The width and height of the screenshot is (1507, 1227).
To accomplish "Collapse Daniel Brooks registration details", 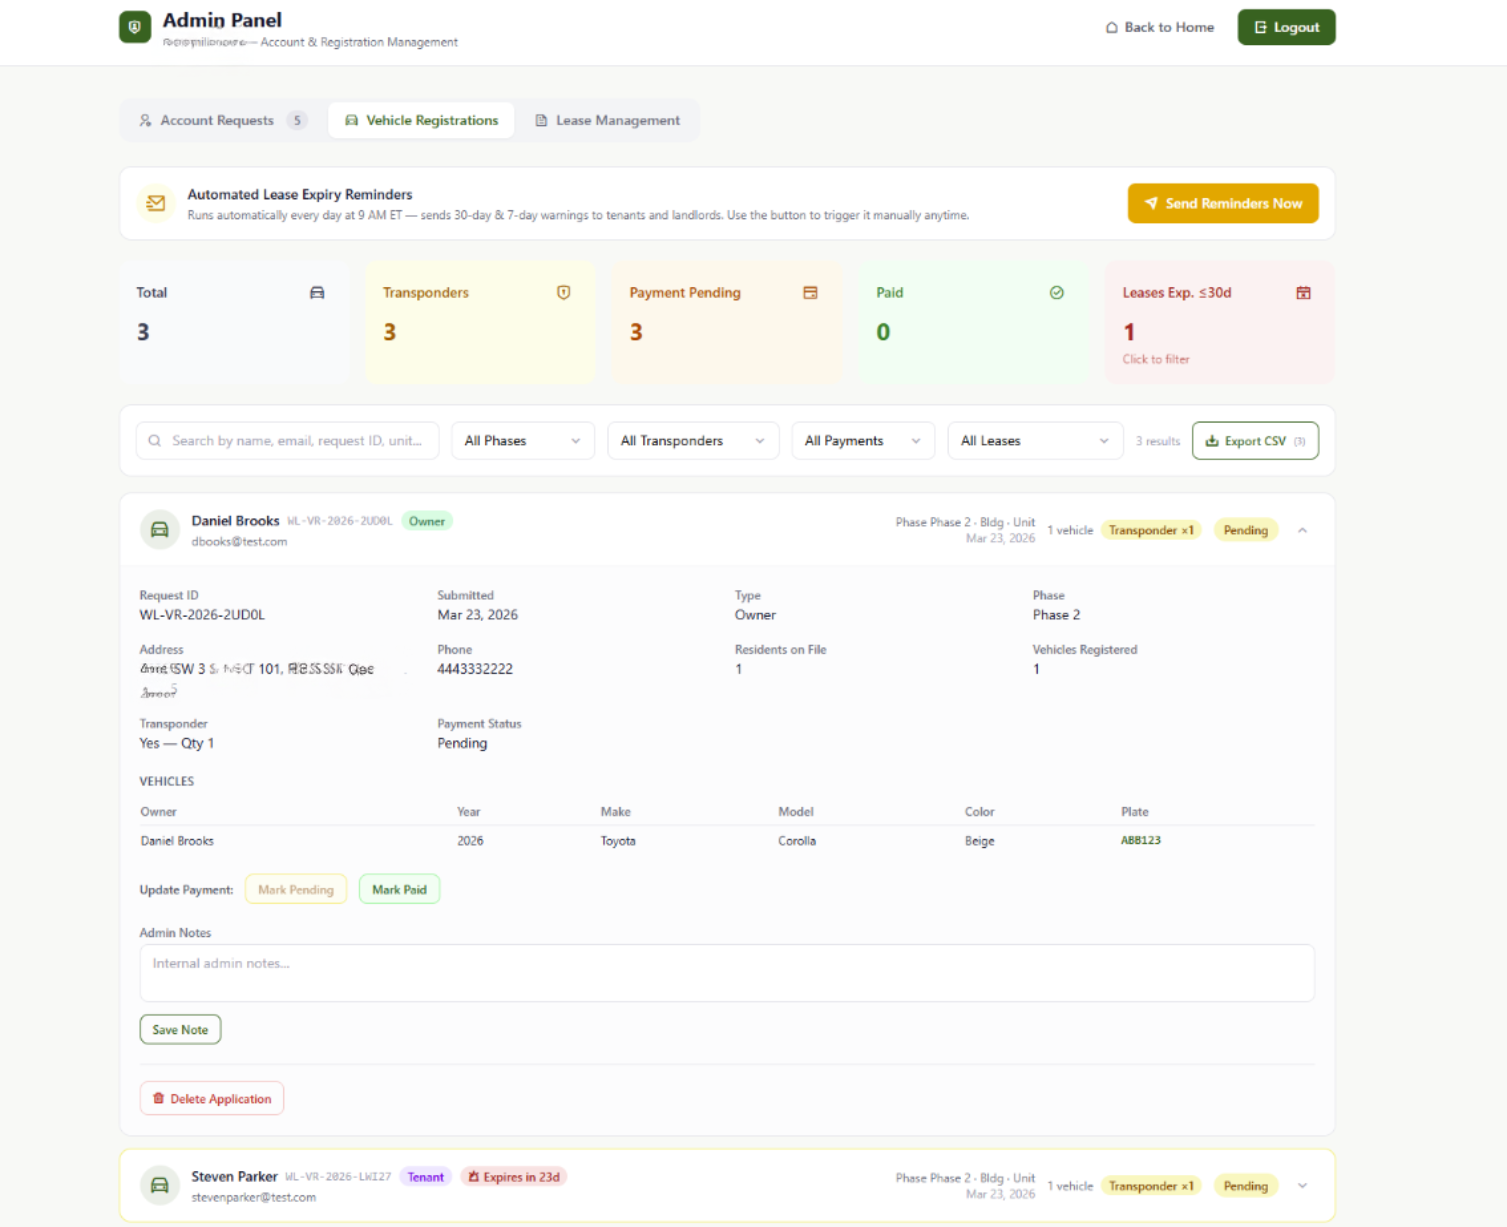I will [1302, 530].
